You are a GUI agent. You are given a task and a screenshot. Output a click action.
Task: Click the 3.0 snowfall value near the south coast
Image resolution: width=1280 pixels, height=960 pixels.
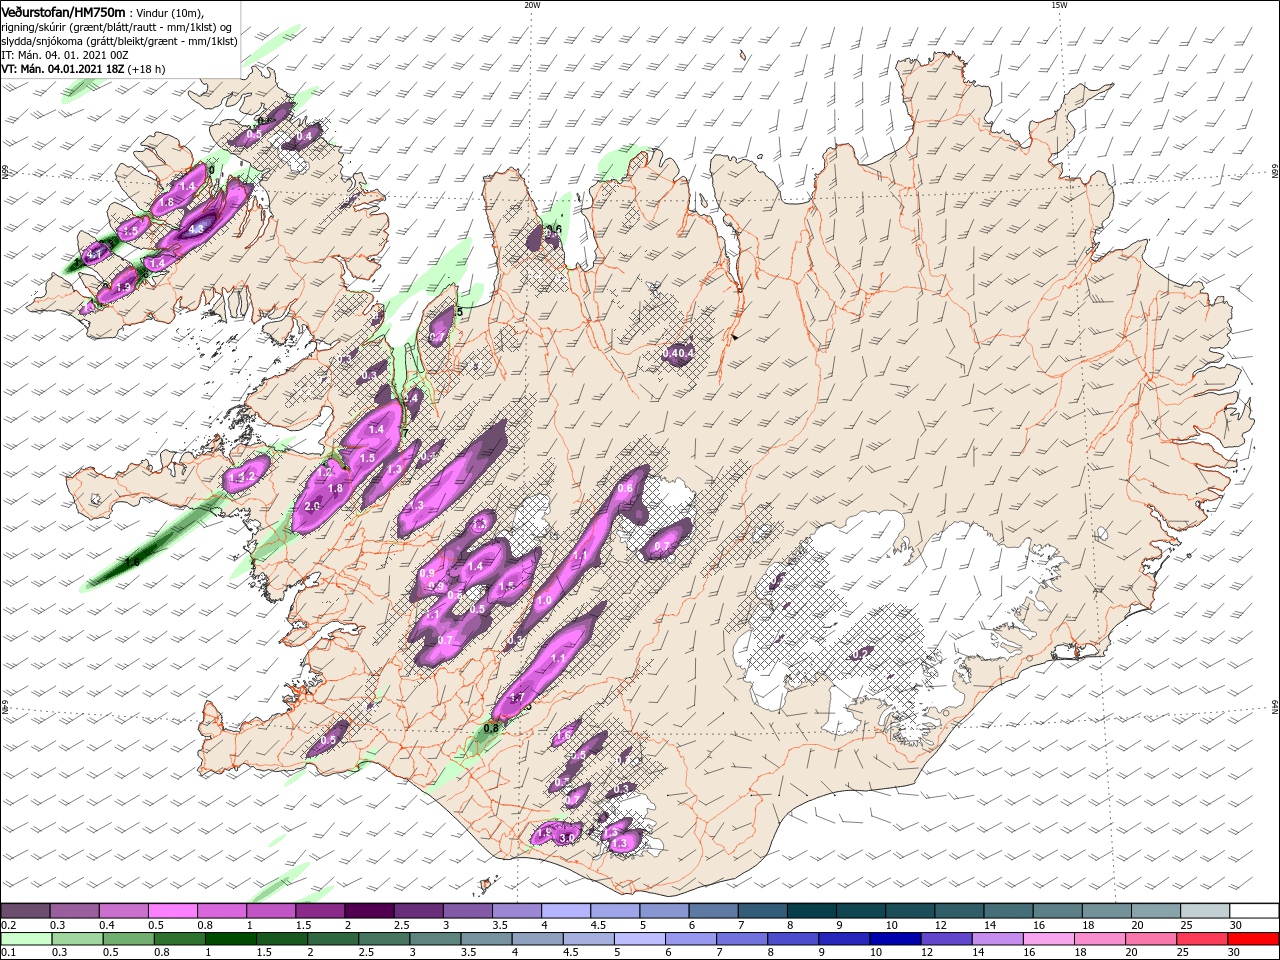click(x=568, y=838)
